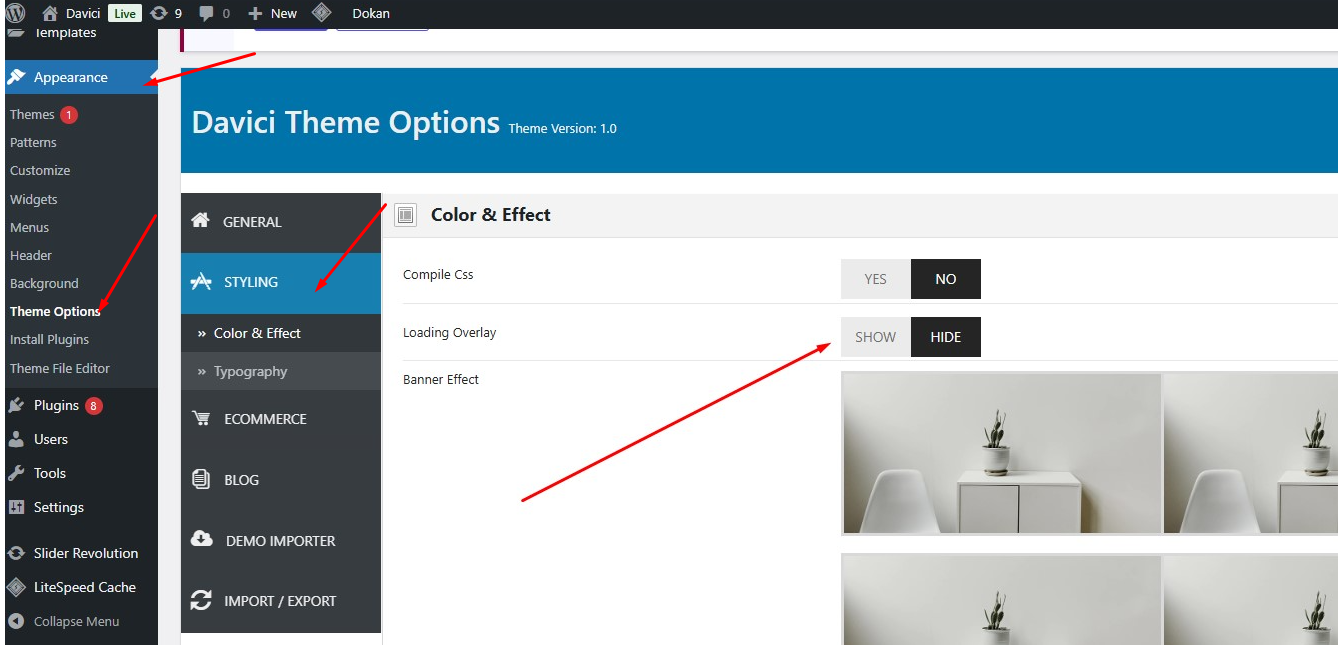
Task: Click the 'Theme Version: 1.0' text
Action: coord(563,128)
